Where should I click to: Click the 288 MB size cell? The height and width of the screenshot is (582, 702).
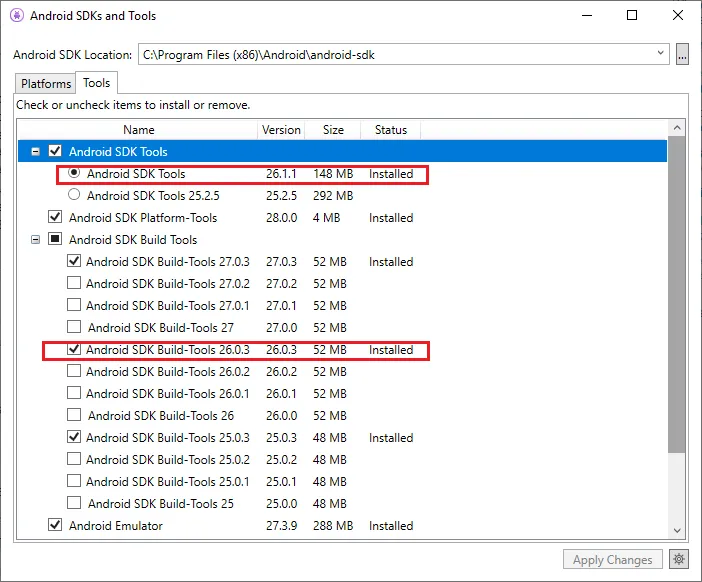point(333,526)
